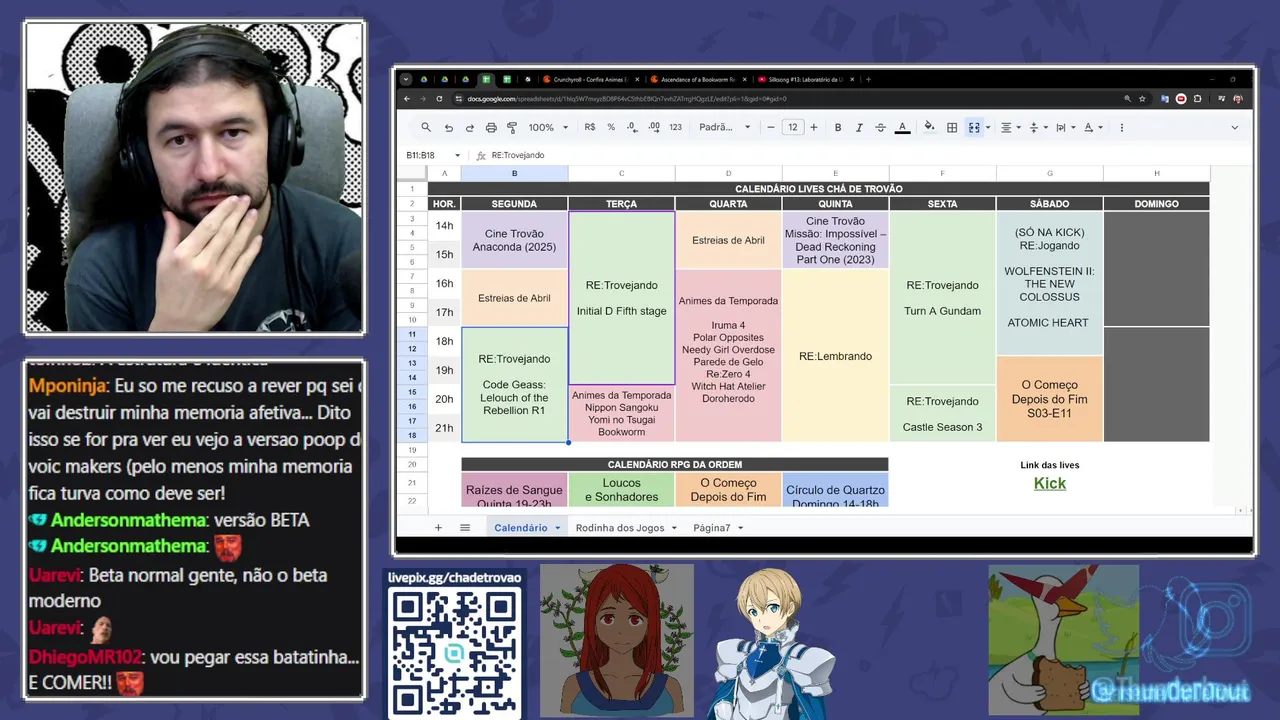Click the font size field showing 12
This screenshot has height=720, width=1280.
coord(792,127)
